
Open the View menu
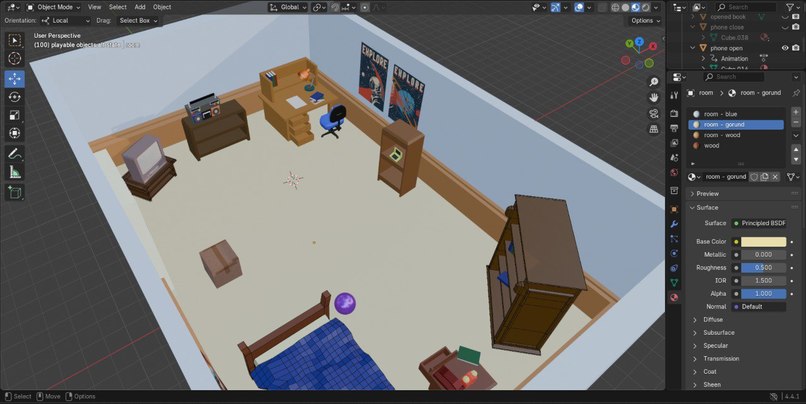coord(95,7)
